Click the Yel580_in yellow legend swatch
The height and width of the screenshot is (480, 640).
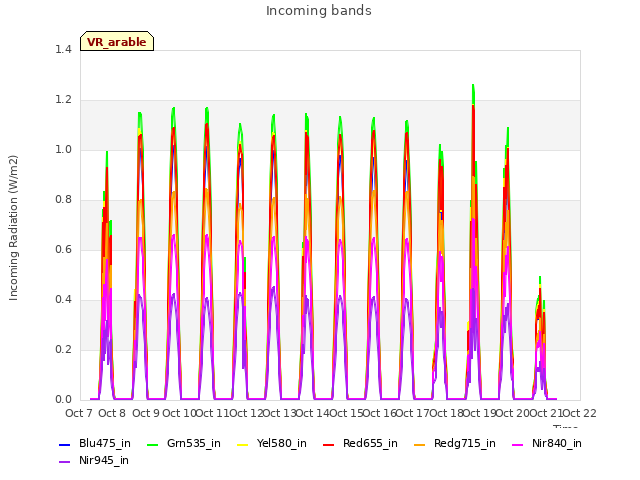tap(242, 444)
